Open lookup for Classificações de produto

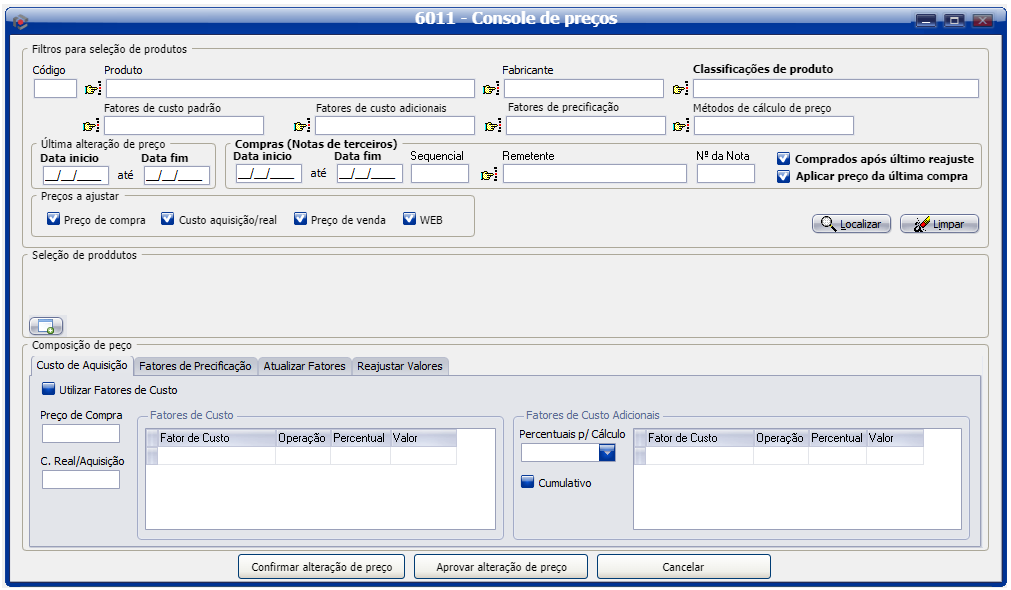click(681, 89)
